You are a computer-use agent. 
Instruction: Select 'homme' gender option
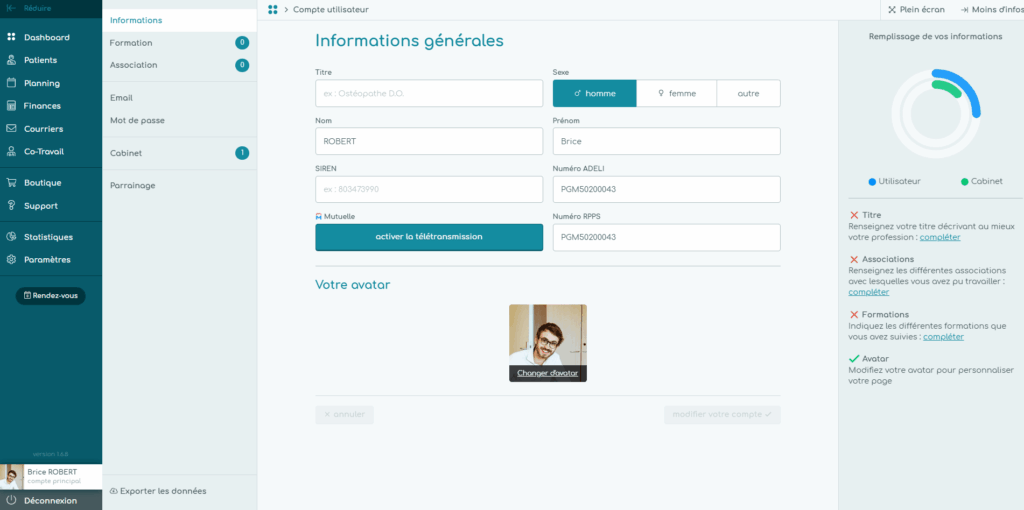[594, 93]
